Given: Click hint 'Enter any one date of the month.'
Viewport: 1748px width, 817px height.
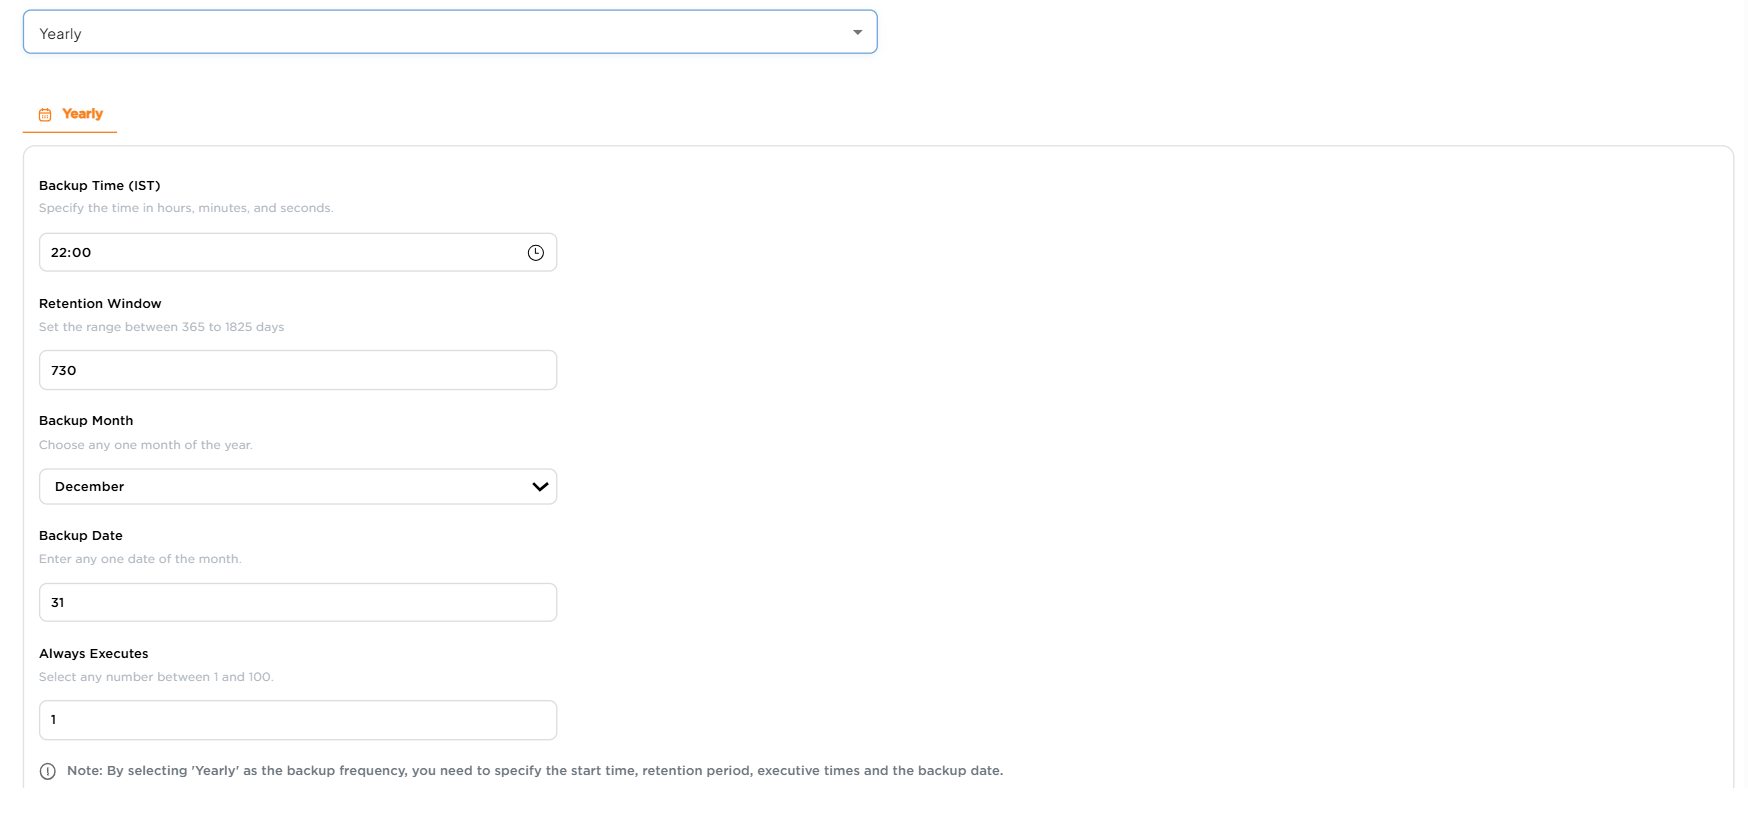Looking at the screenshot, I should [x=140, y=559].
